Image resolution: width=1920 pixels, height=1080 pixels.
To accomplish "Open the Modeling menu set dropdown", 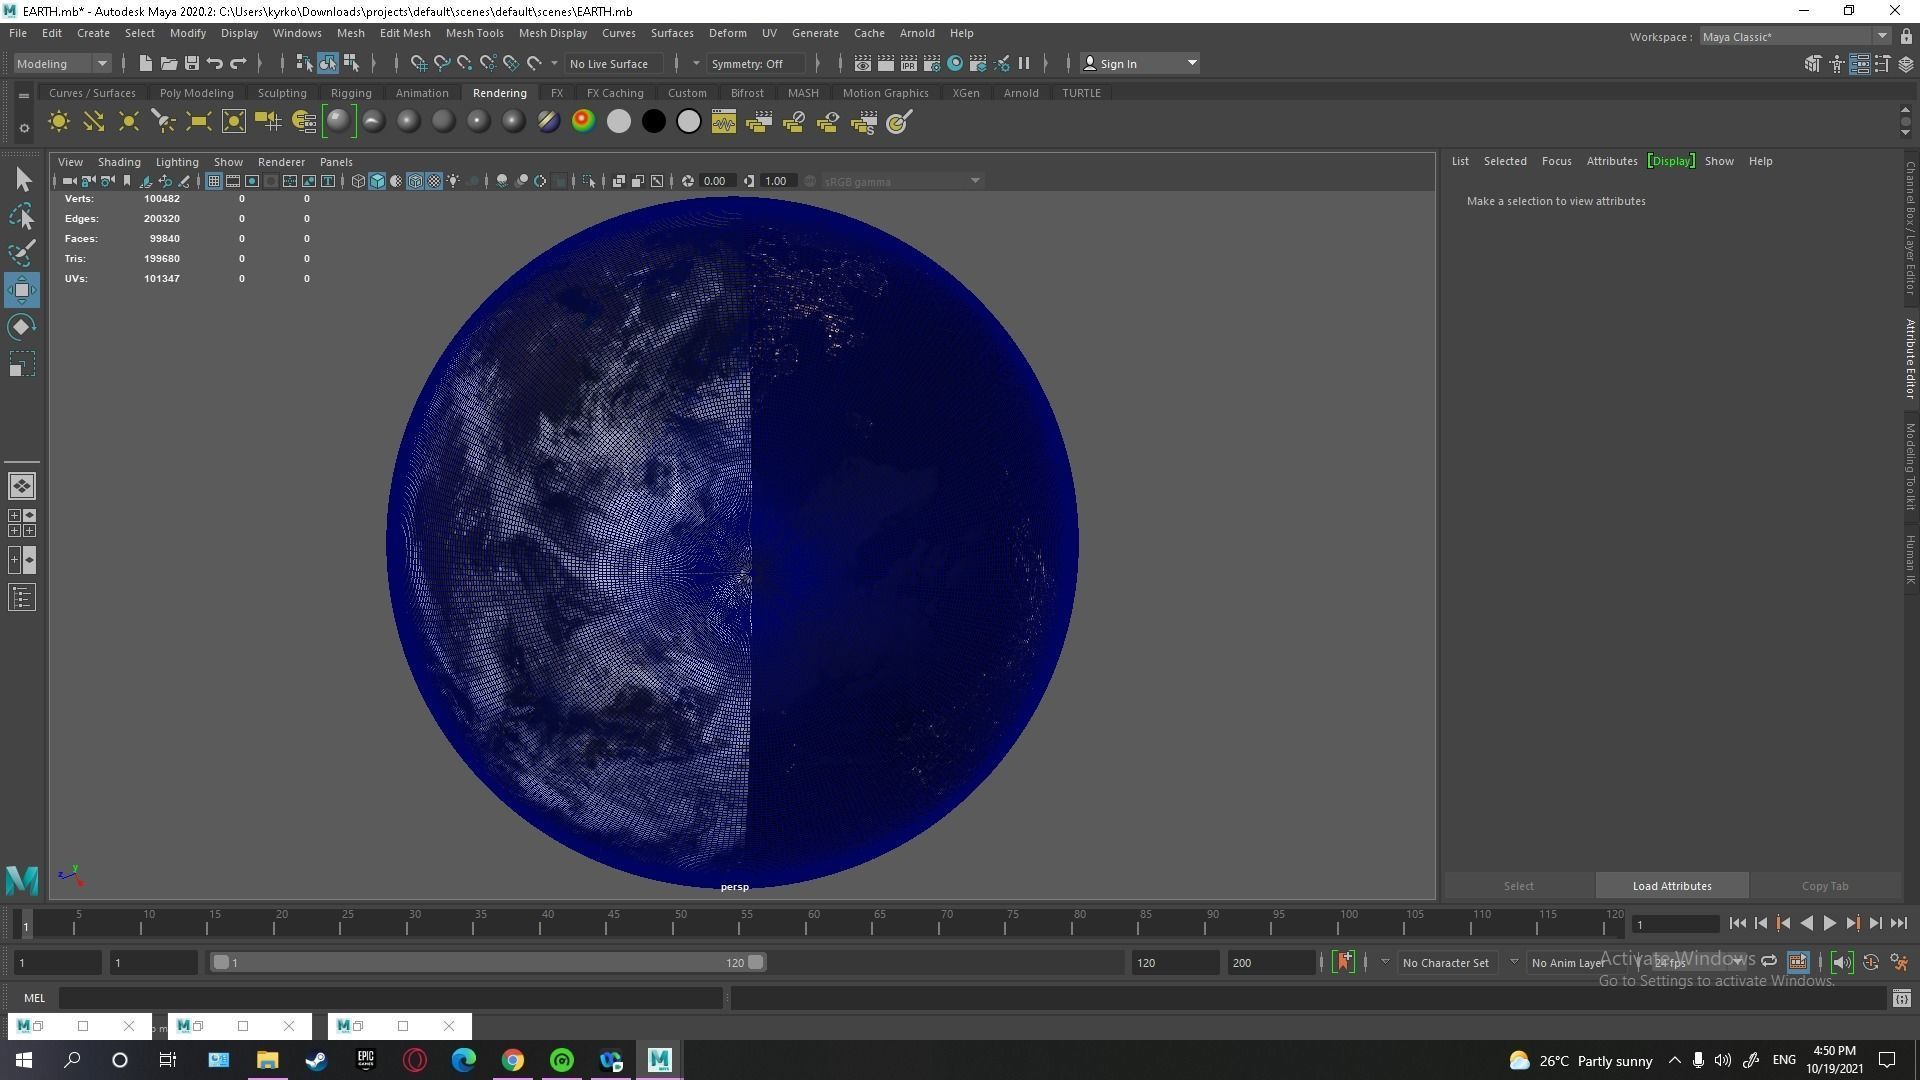I will tap(62, 63).
